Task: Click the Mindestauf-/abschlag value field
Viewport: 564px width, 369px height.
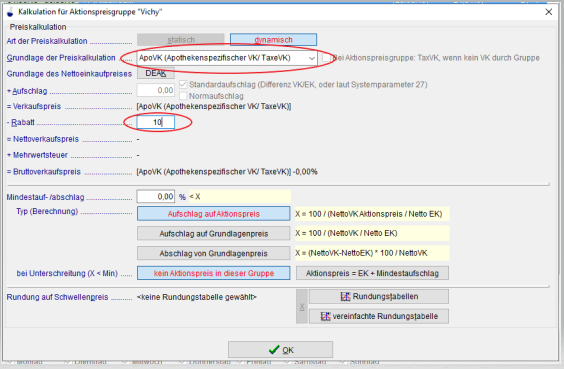Action: click(x=156, y=197)
